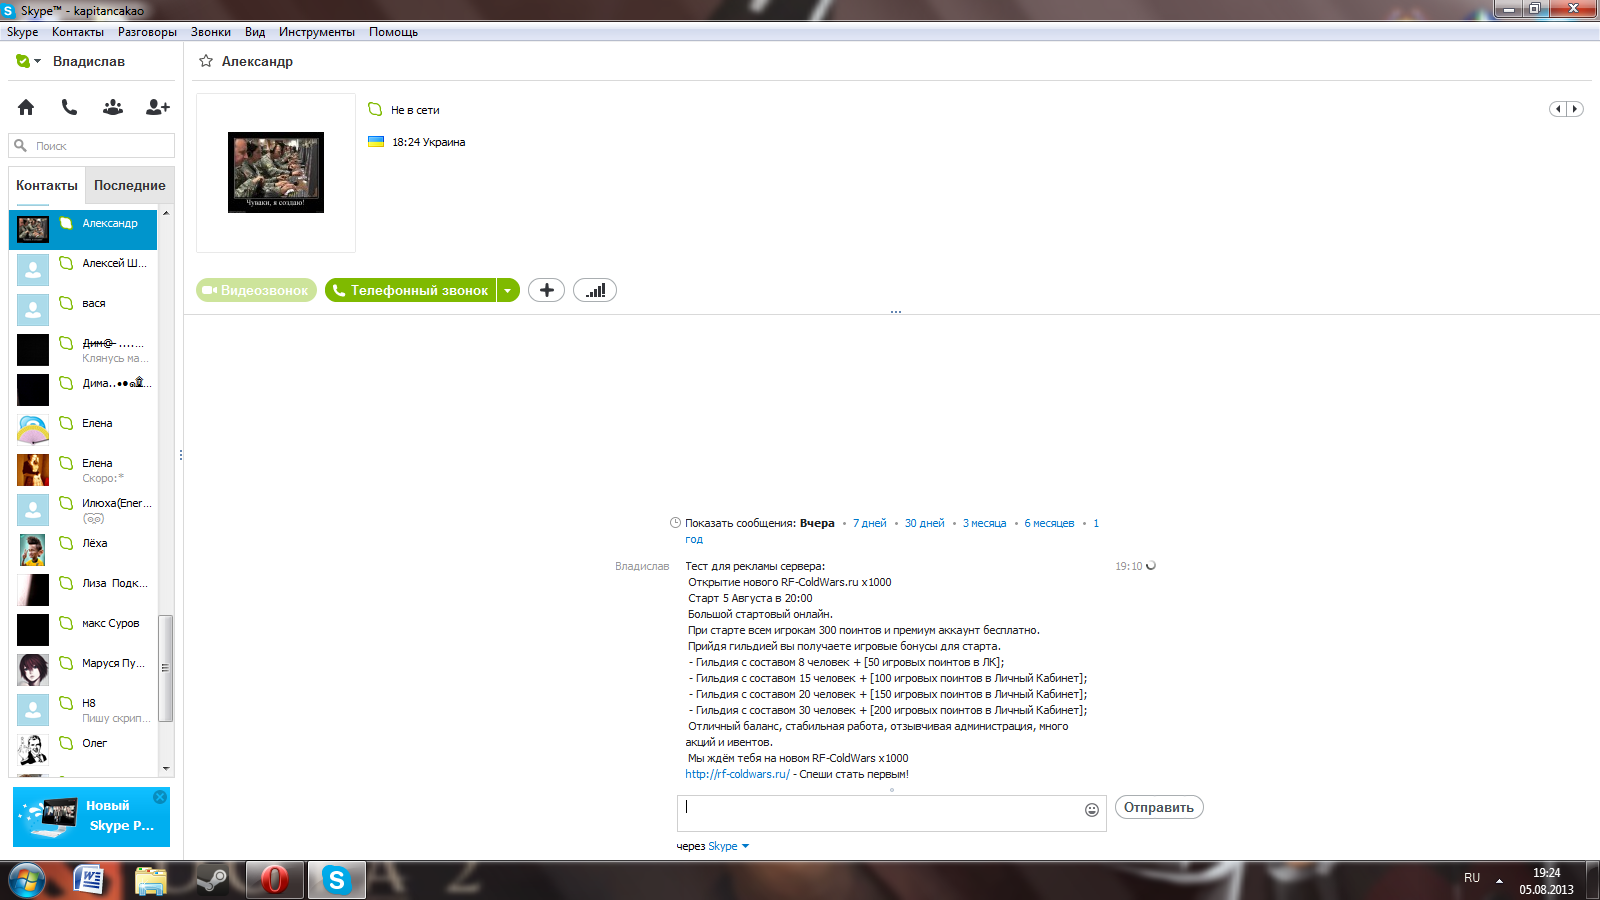Open Opera browser from the taskbar
Viewport: 1600px width, 900px height.
pyautogui.click(x=274, y=880)
